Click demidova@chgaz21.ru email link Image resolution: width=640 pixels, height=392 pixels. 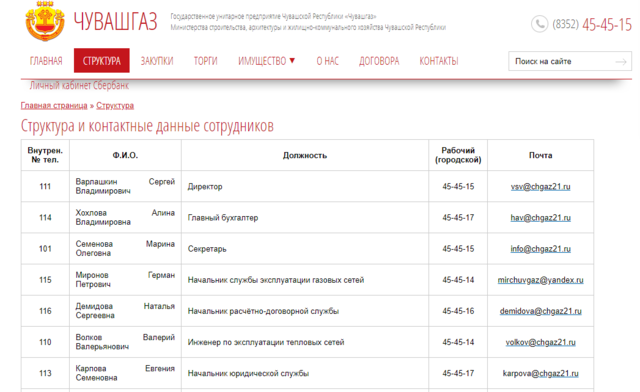tap(540, 311)
